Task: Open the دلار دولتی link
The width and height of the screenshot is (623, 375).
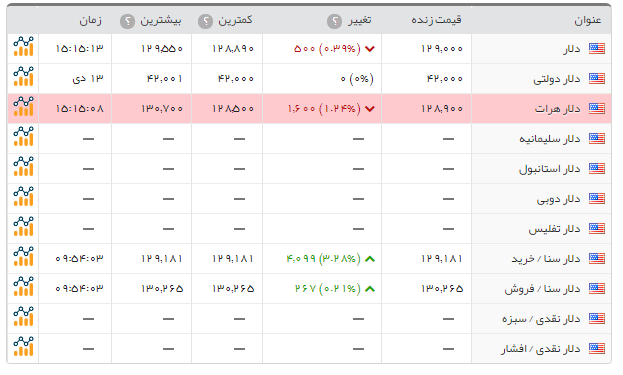Action: pos(557,79)
